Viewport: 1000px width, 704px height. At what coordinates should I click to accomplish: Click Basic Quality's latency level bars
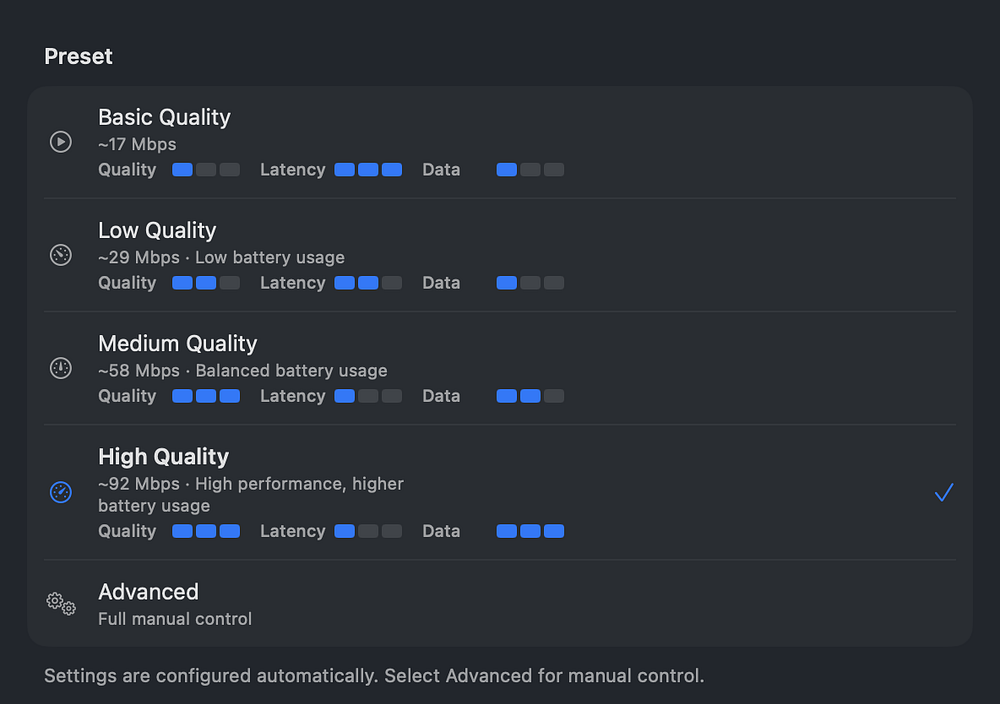pyautogui.click(x=368, y=170)
